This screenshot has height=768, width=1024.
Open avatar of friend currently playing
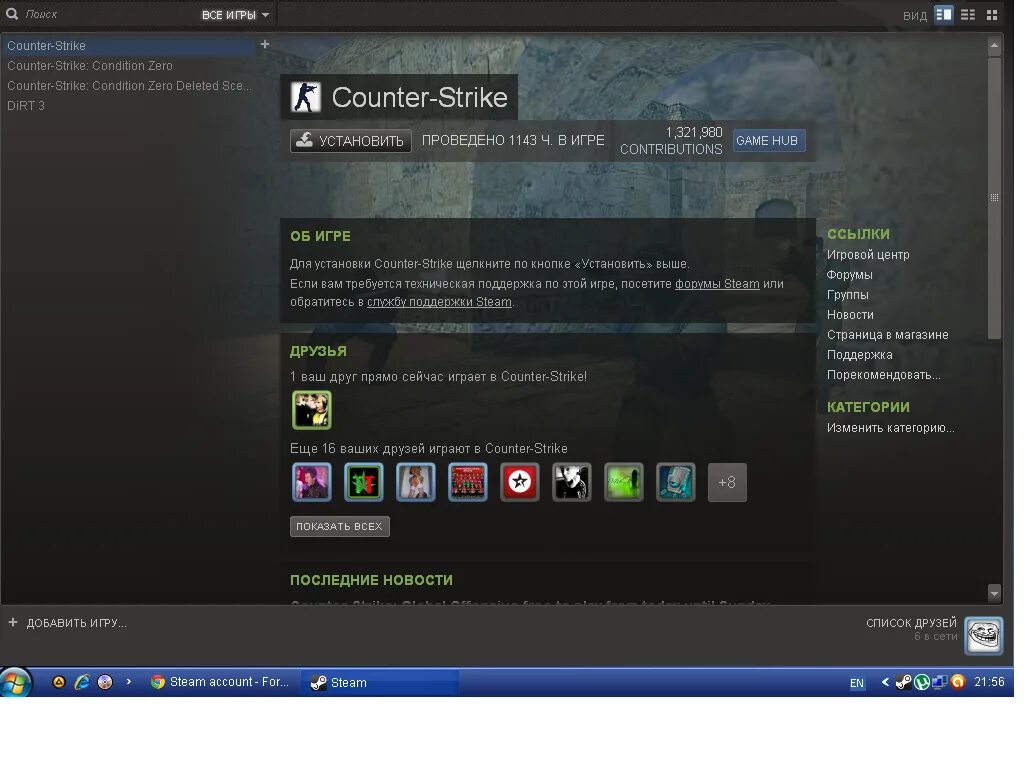point(312,410)
